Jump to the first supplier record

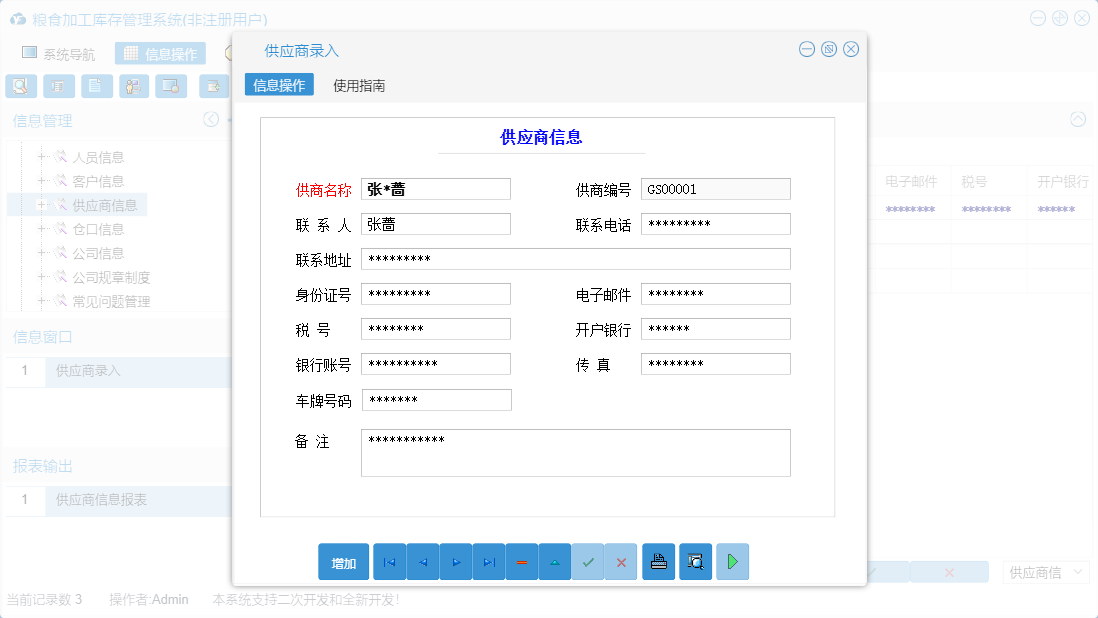pos(389,561)
